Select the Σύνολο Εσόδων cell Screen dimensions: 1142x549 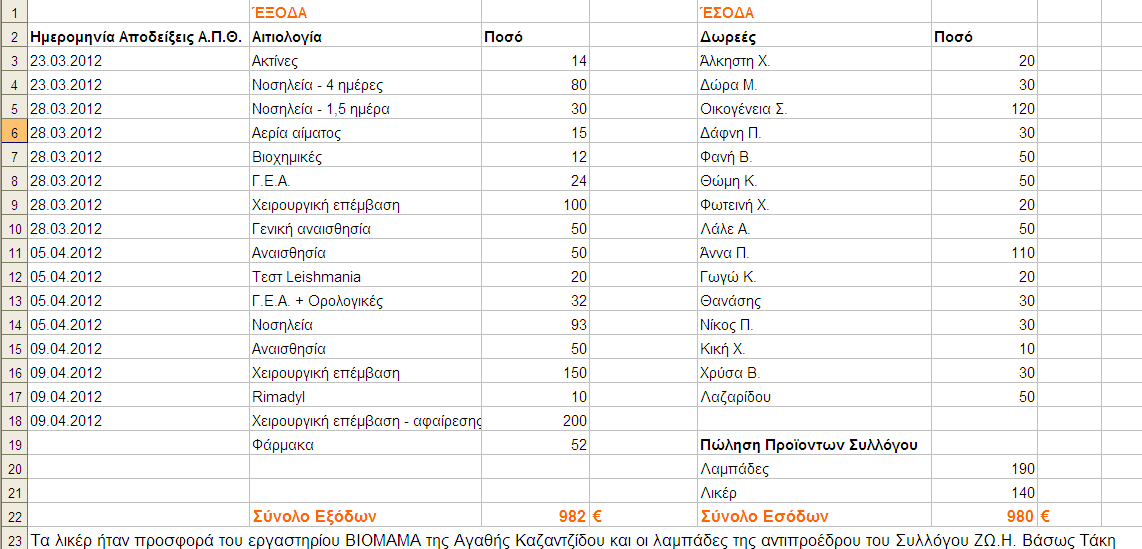click(x=814, y=517)
